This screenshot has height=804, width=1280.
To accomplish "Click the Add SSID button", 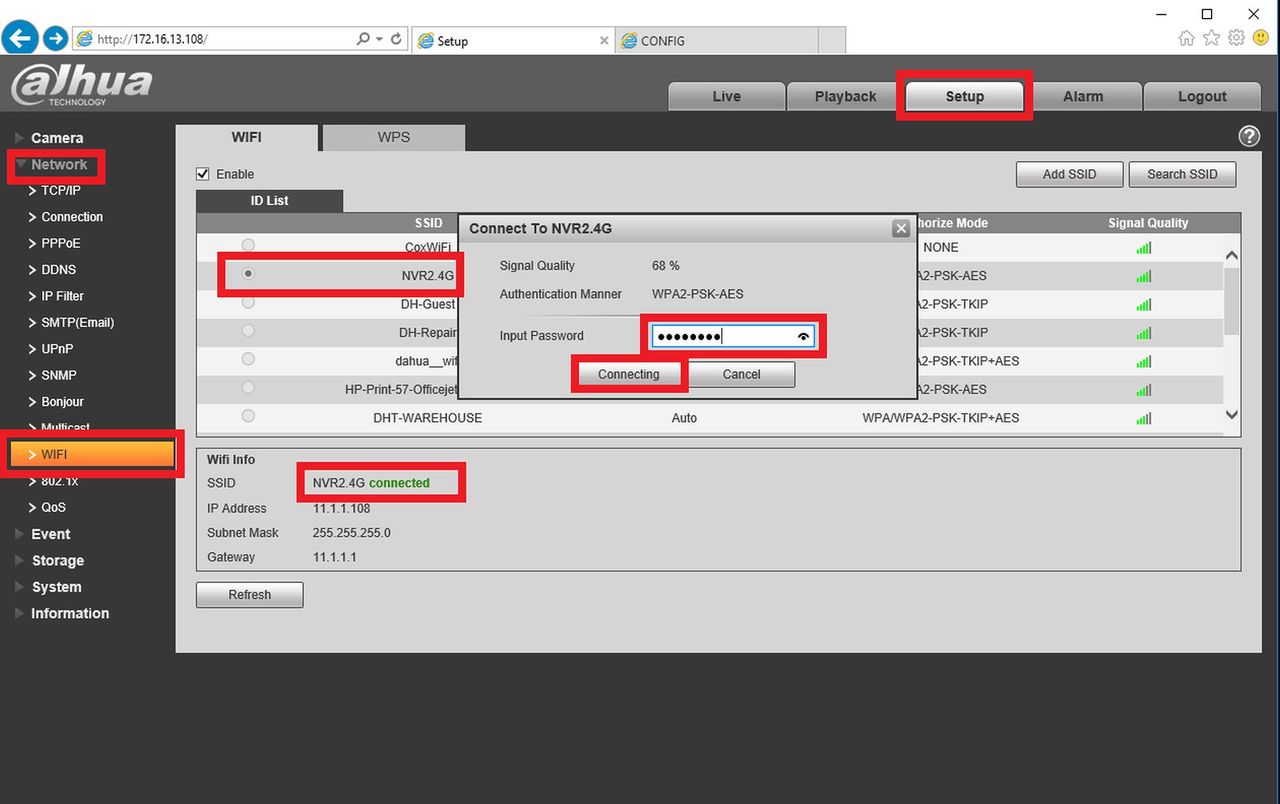I will [x=1069, y=174].
